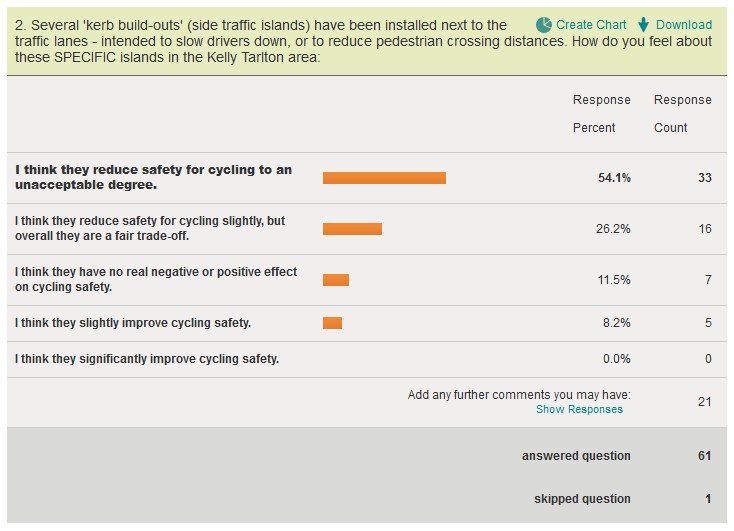Open the Create Chart link
This screenshot has width=734, height=531.
(x=591, y=25)
